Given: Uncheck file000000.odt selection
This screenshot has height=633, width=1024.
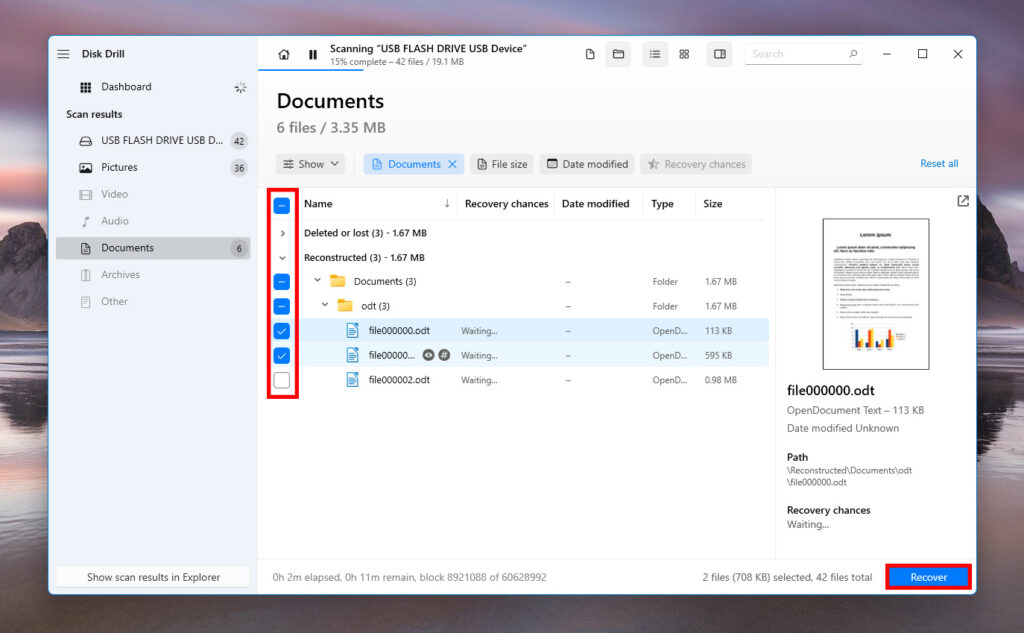Looking at the screenshot, I should [281, 330].
